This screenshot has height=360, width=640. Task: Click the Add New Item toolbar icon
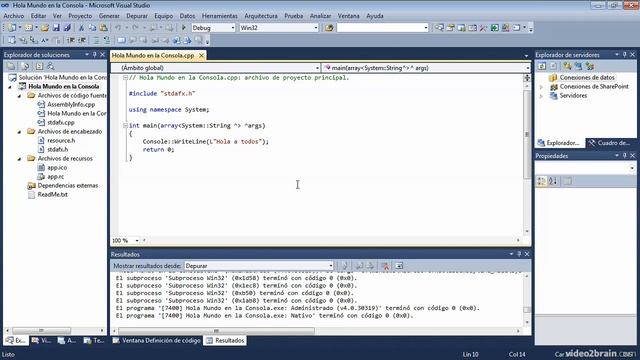[28, 28]
